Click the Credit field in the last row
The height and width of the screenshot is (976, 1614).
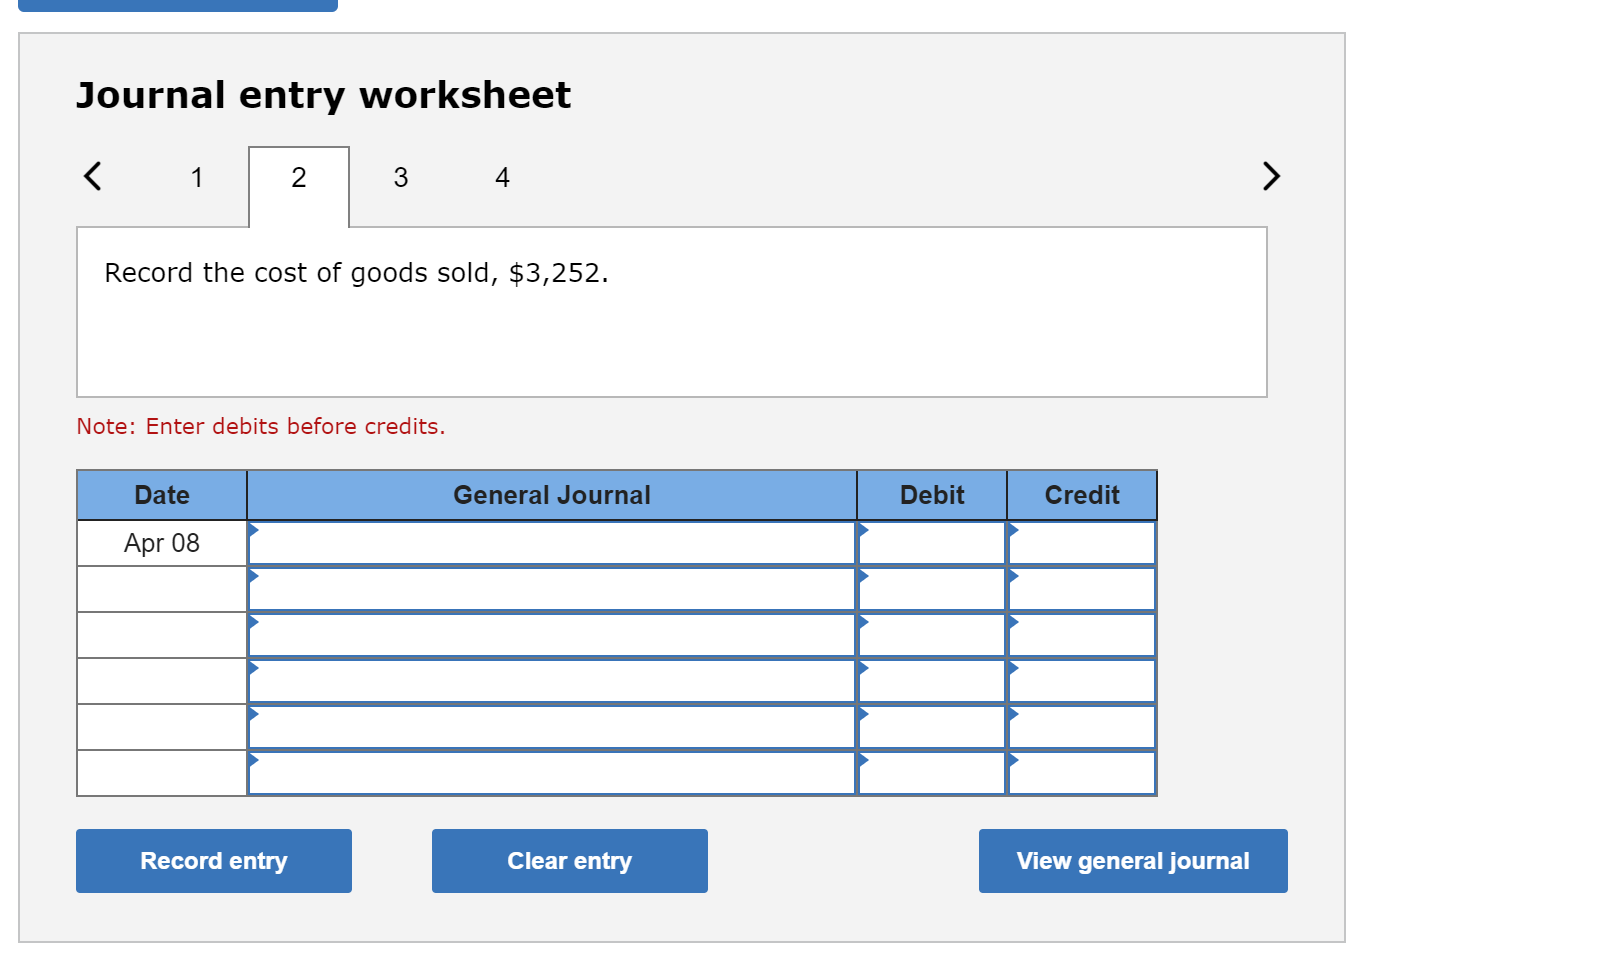click(1081, 770)
